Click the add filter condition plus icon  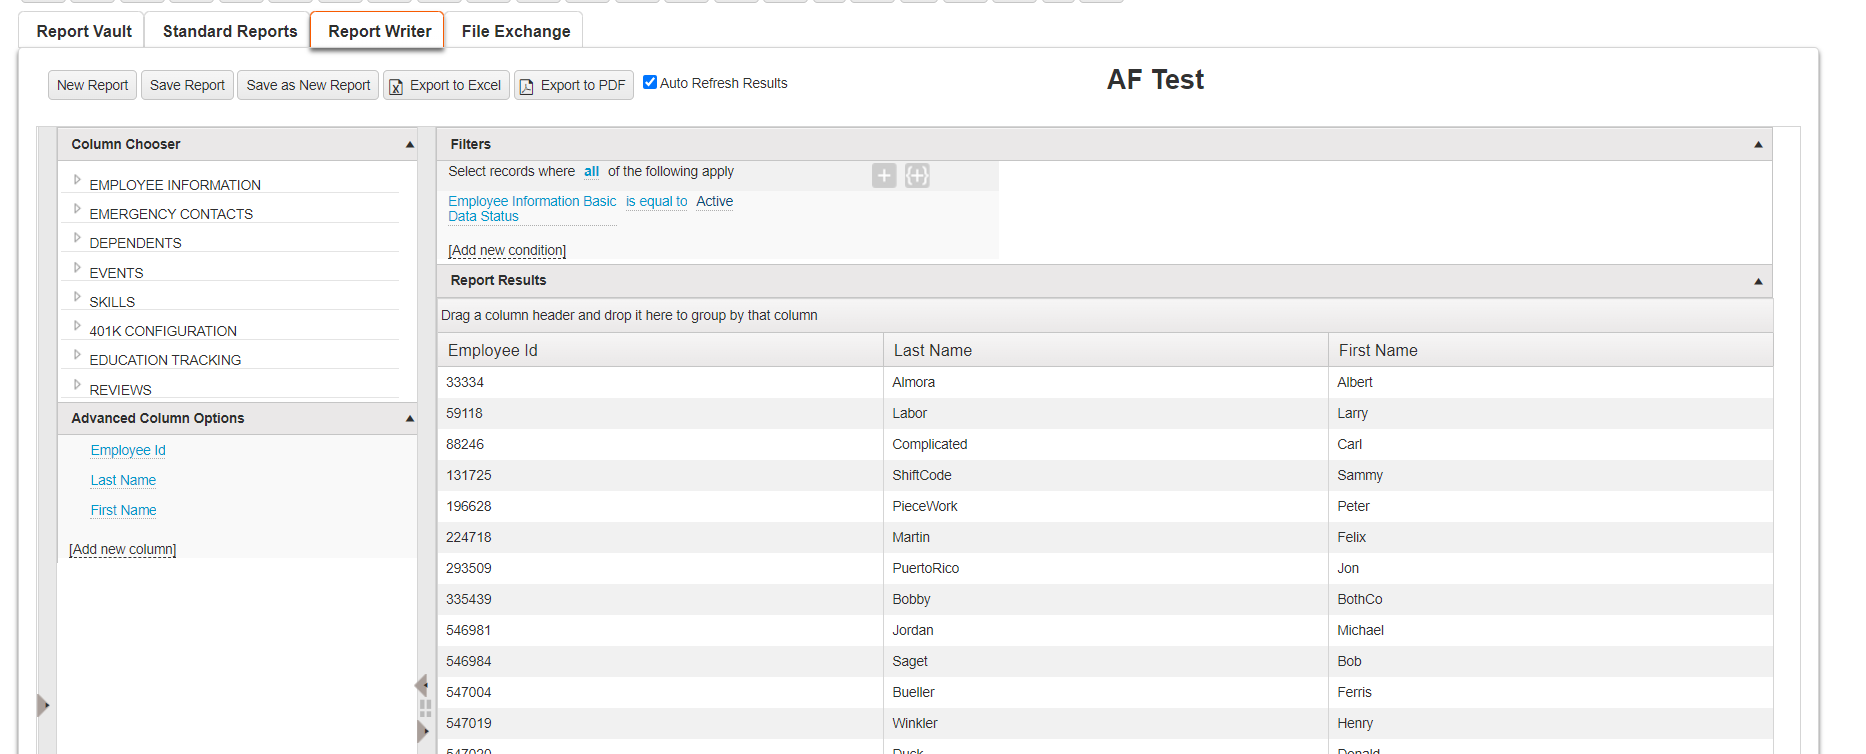click(884, 176)
